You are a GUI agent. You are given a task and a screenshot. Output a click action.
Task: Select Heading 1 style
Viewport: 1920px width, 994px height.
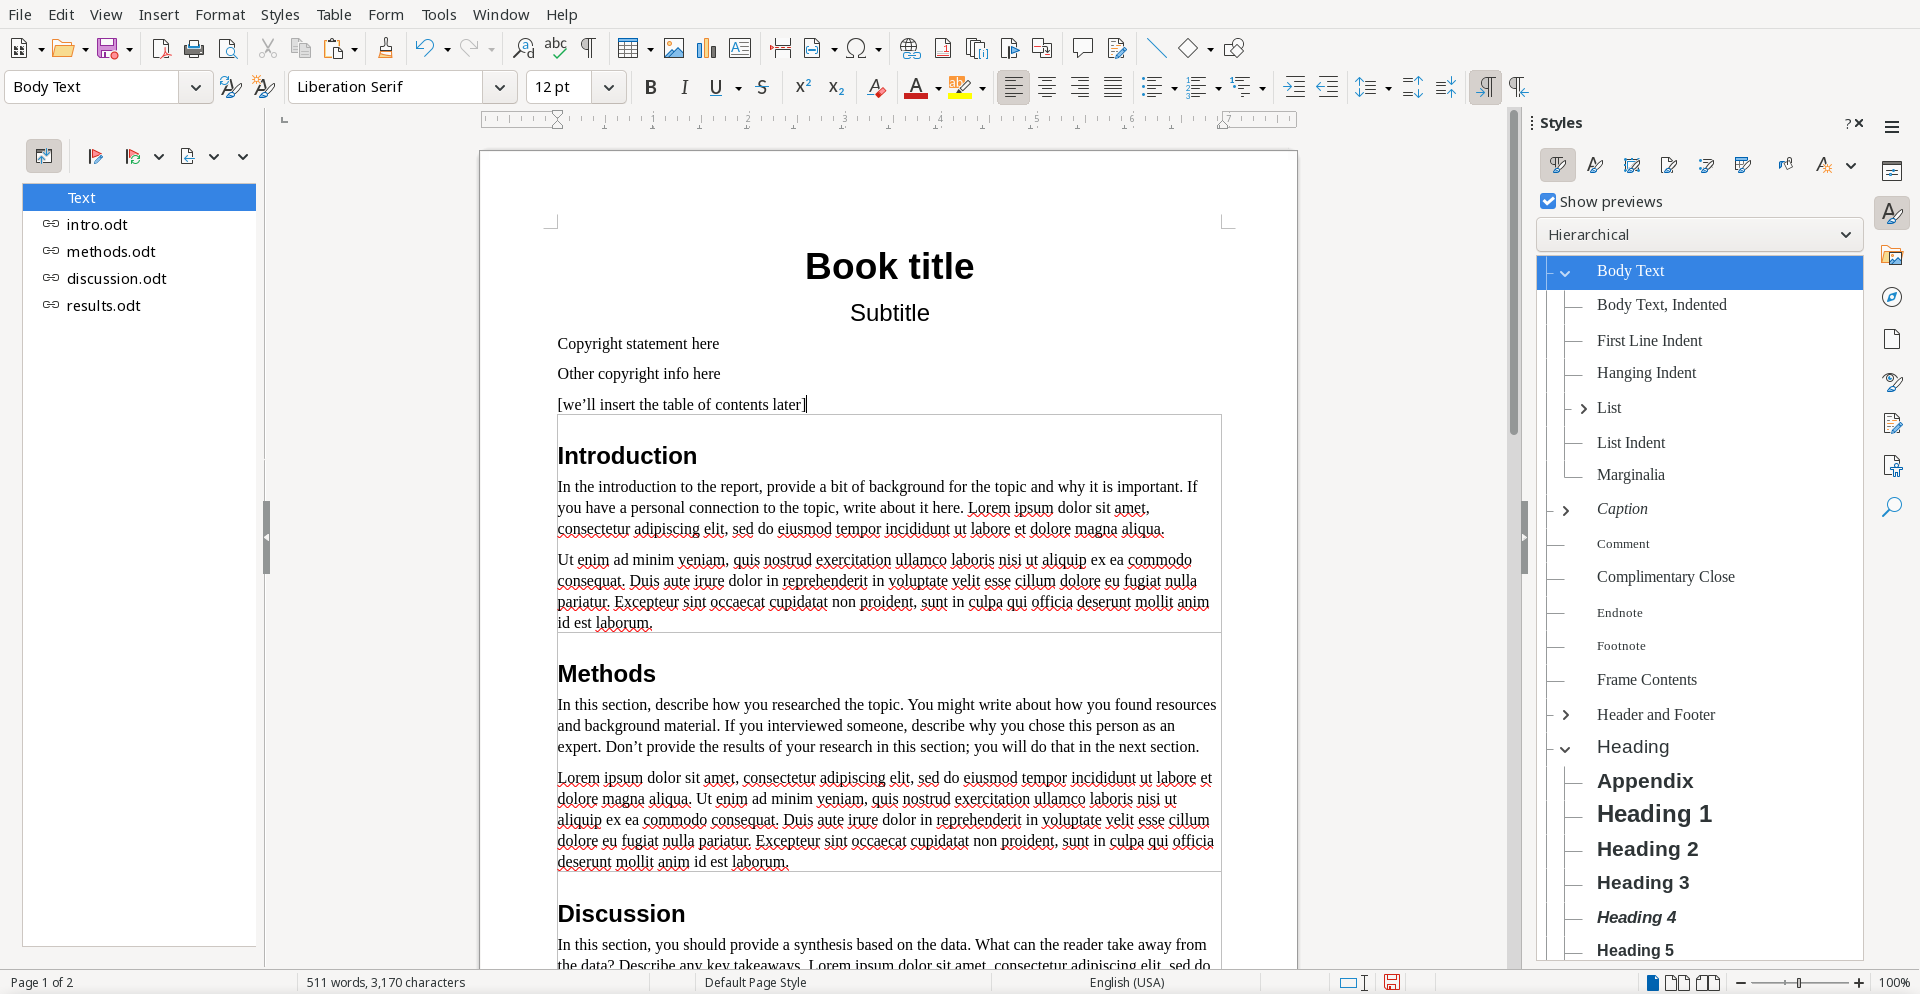pyautogui.click(x=1654, y=814)
